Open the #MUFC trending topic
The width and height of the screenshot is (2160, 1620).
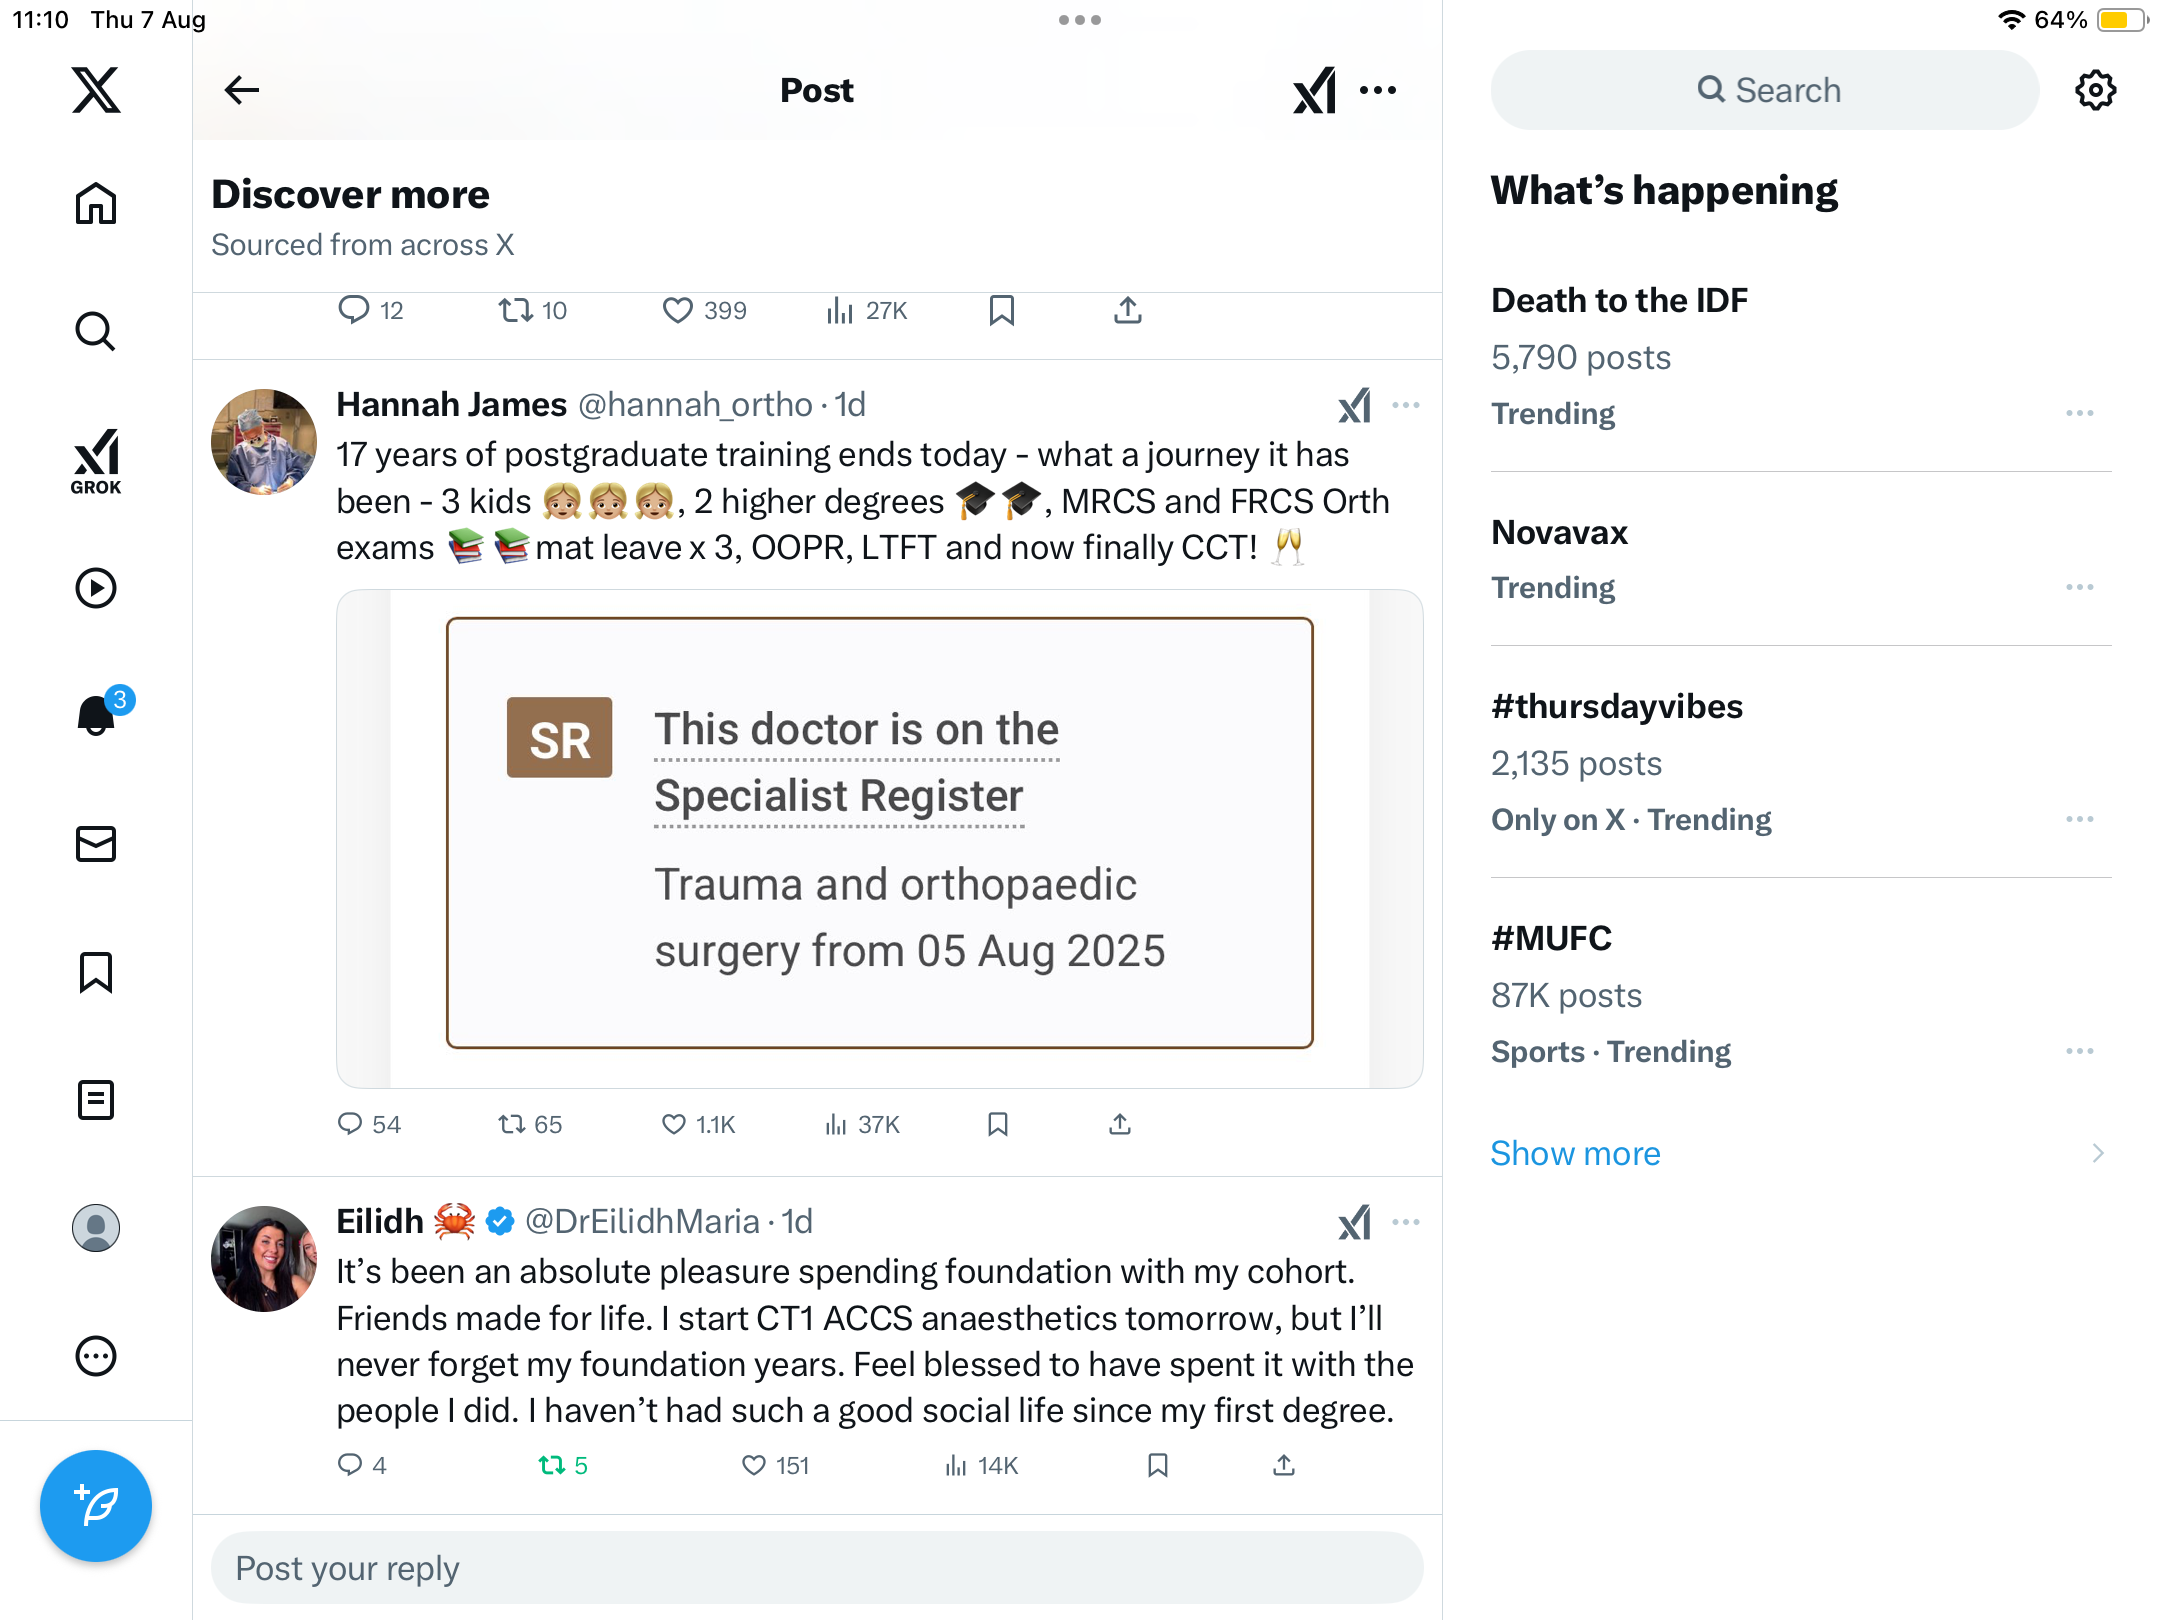1551,938
